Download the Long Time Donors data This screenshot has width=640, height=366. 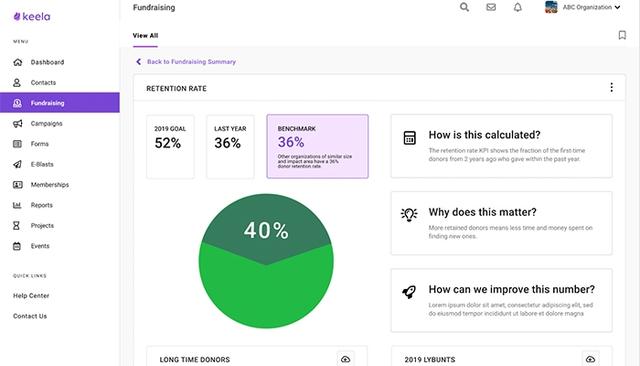[346, 359]
